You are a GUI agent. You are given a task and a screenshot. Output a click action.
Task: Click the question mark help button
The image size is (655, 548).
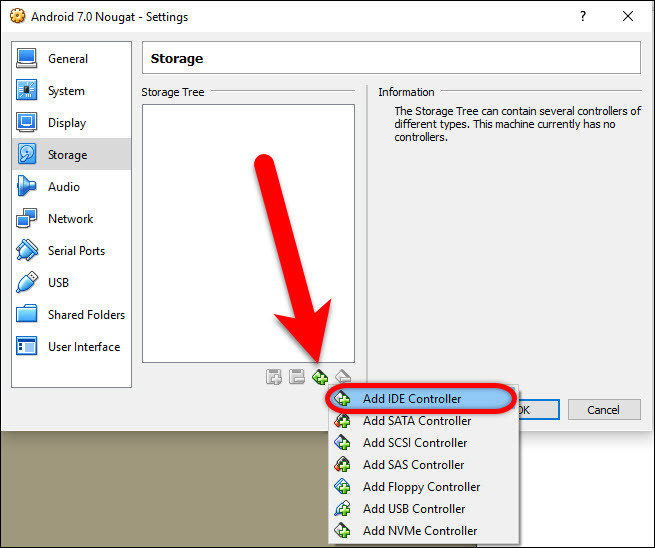pyautogui.click(x=583, y=16)
